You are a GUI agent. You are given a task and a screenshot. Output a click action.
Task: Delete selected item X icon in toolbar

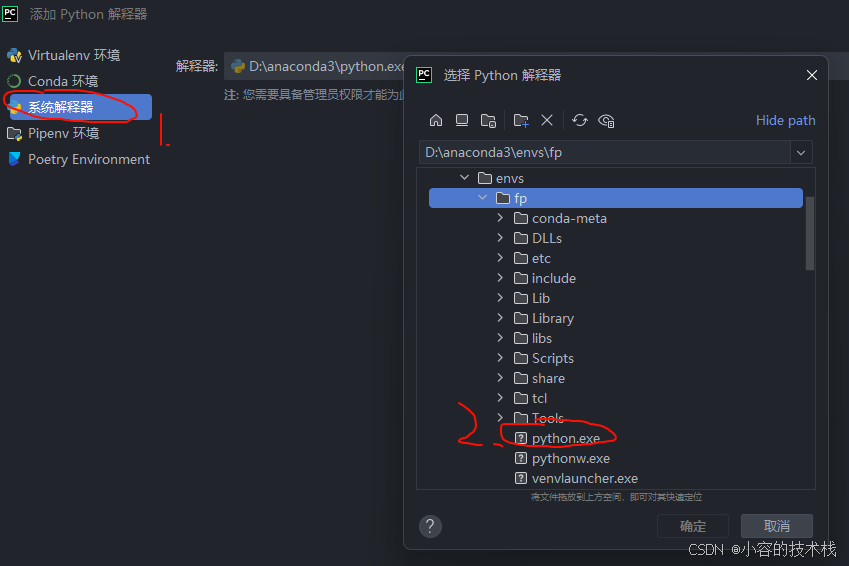click(x=547, y=120)
